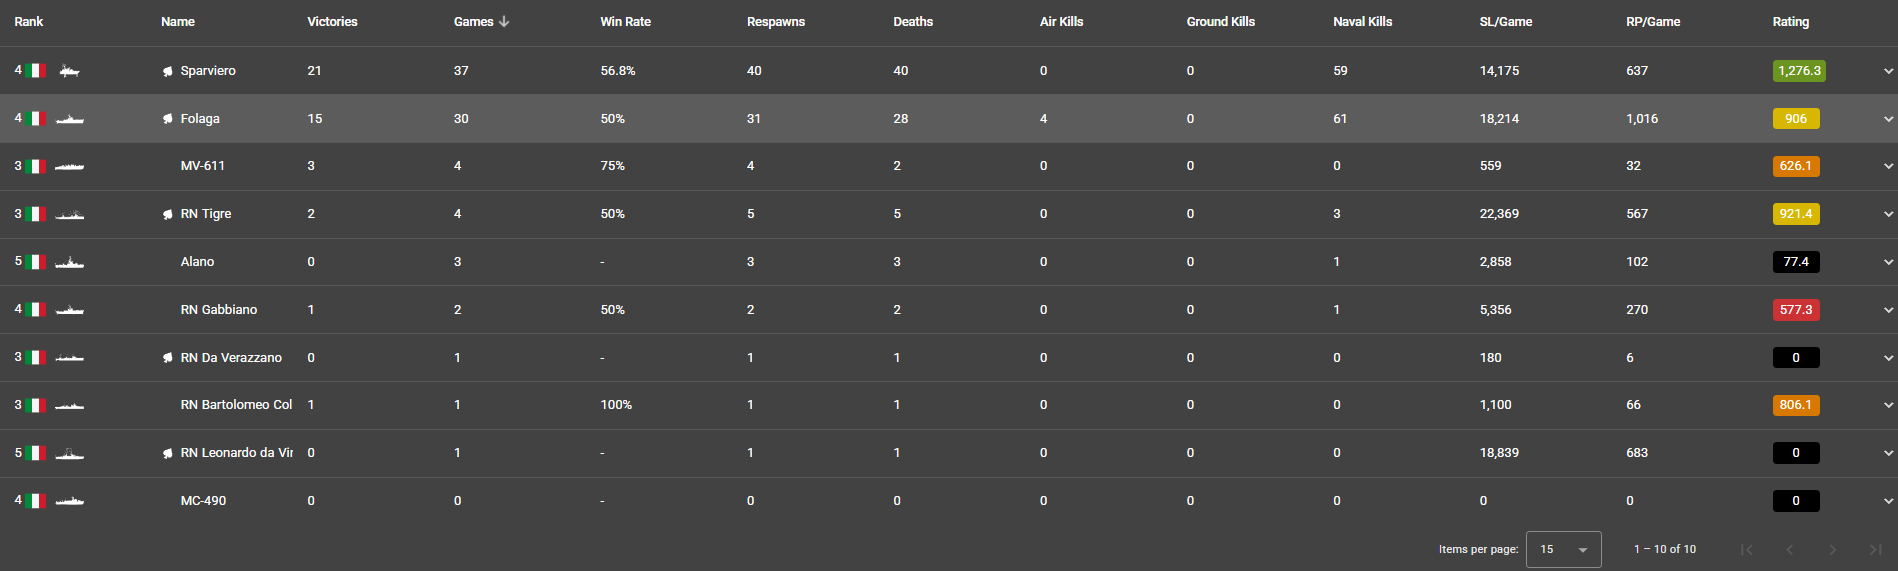Image resolution: width=1898 pixels, height=571 pixels.
Task: Go to the next page of results
Action: [1832, 550]
